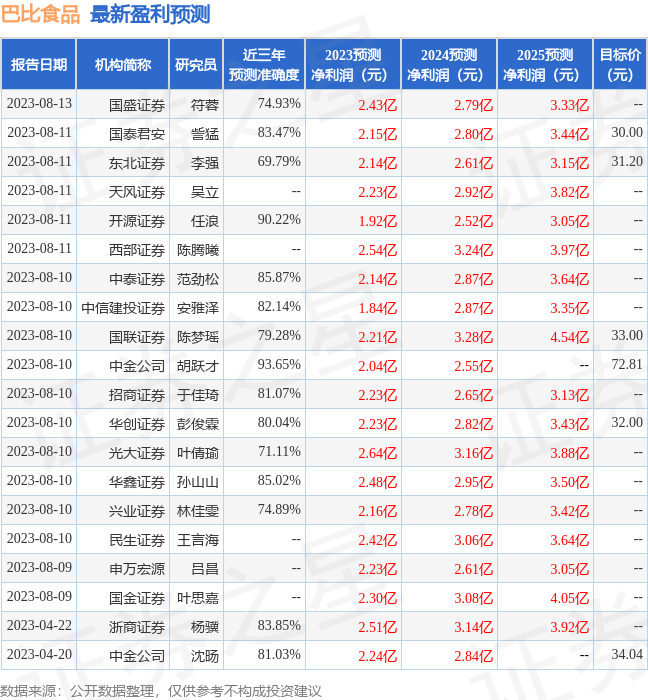Click 2025 forecast value 4.05亿
The width and height of the screenshot is (648, 700).
point(569,599)
